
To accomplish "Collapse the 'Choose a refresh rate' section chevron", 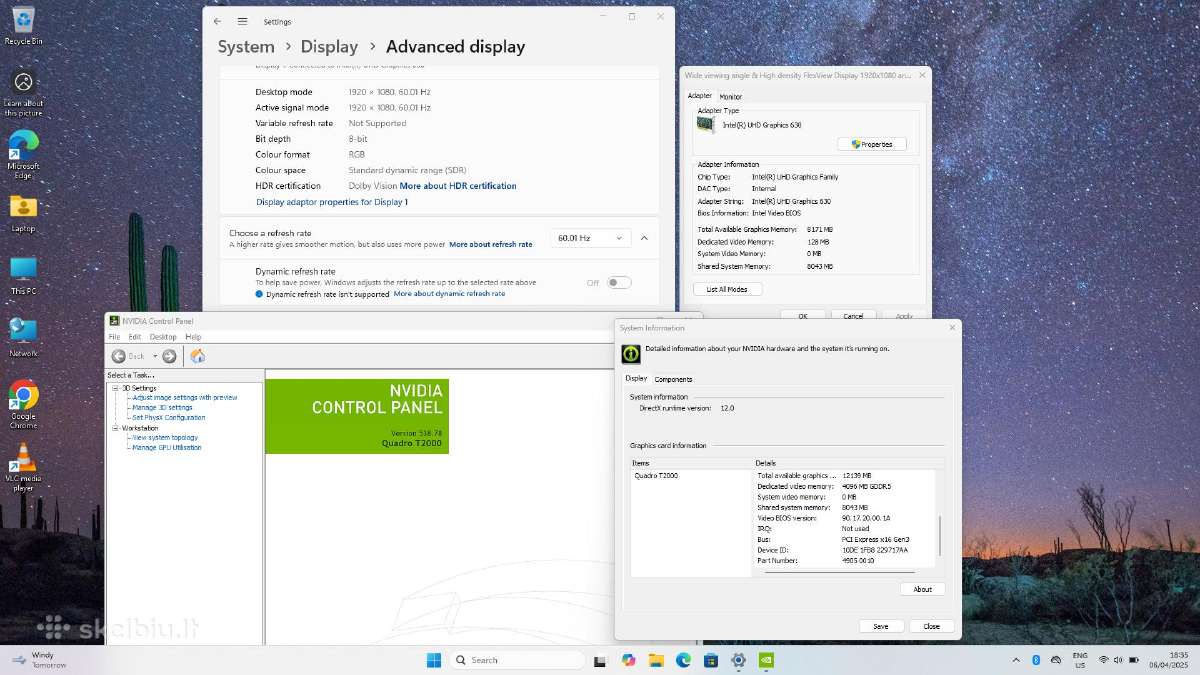I will pos(644,238).
